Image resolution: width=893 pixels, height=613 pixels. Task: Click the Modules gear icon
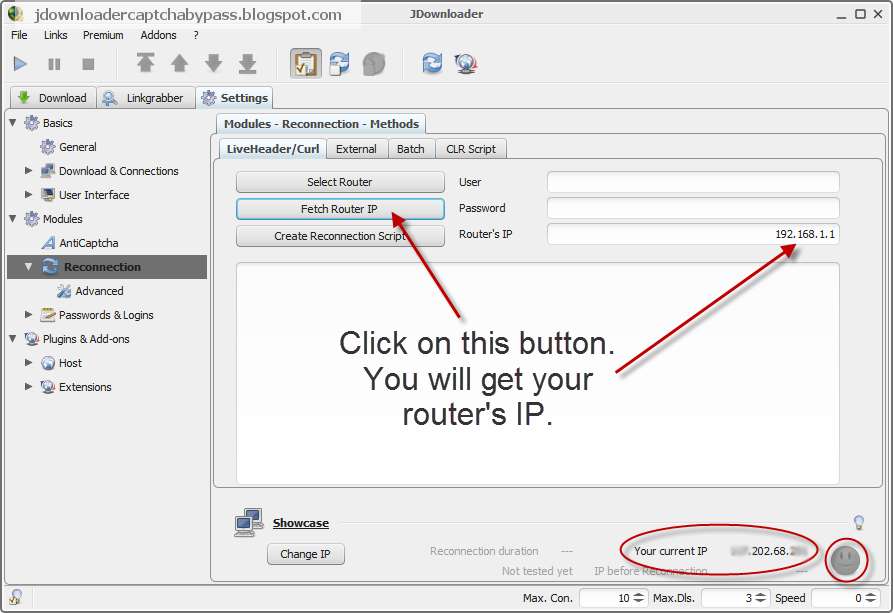(32, 219)
